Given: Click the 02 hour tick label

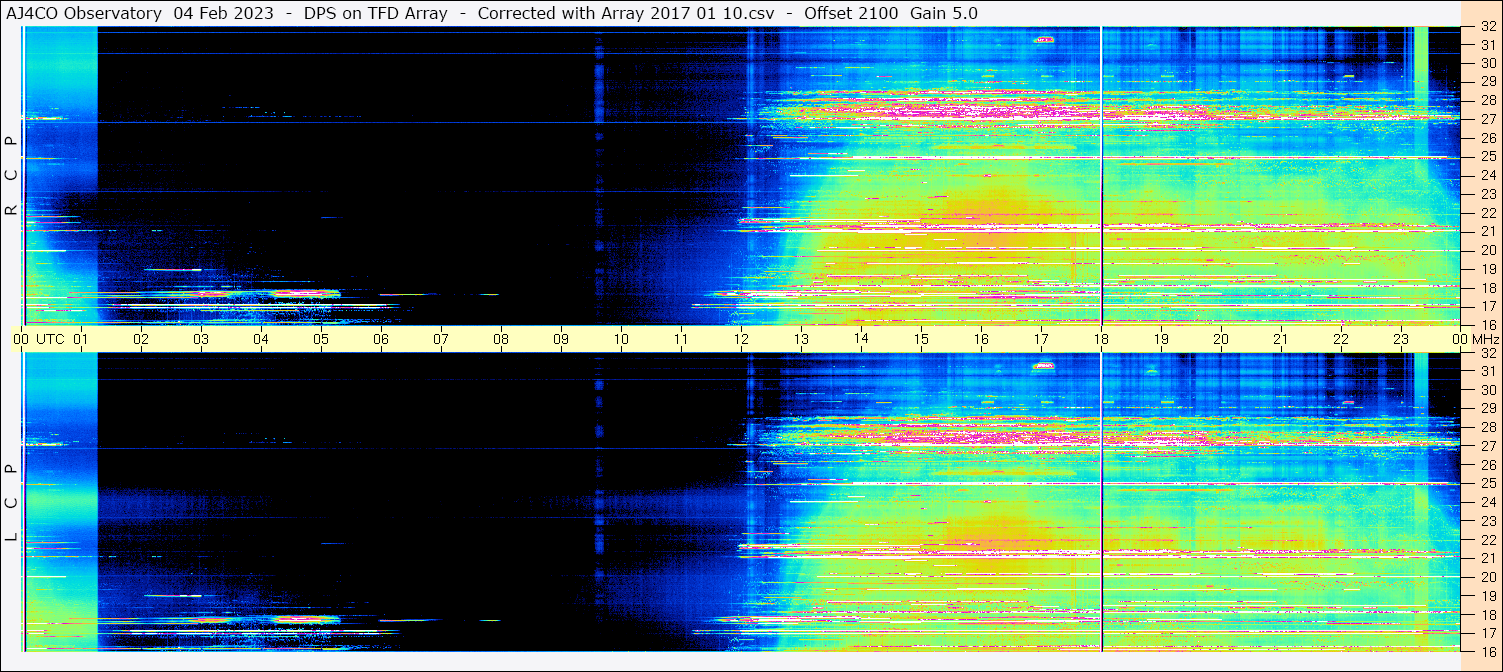Looking at the screenshot, I should point(141,339).
